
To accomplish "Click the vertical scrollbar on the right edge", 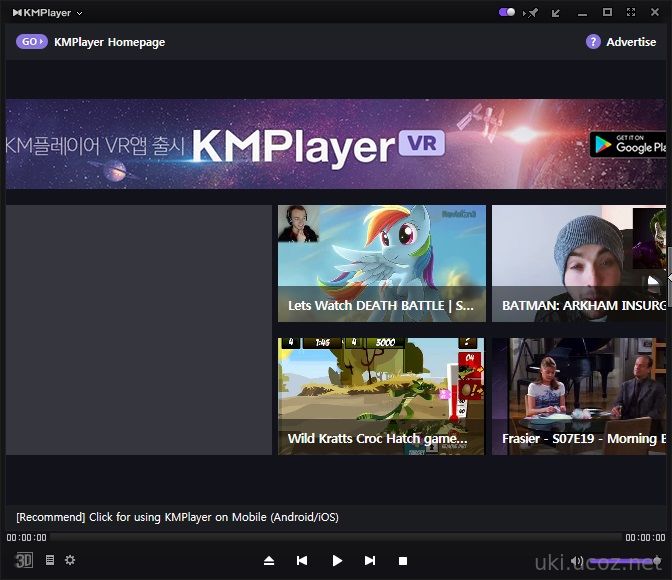I will [x=669, y=276].
